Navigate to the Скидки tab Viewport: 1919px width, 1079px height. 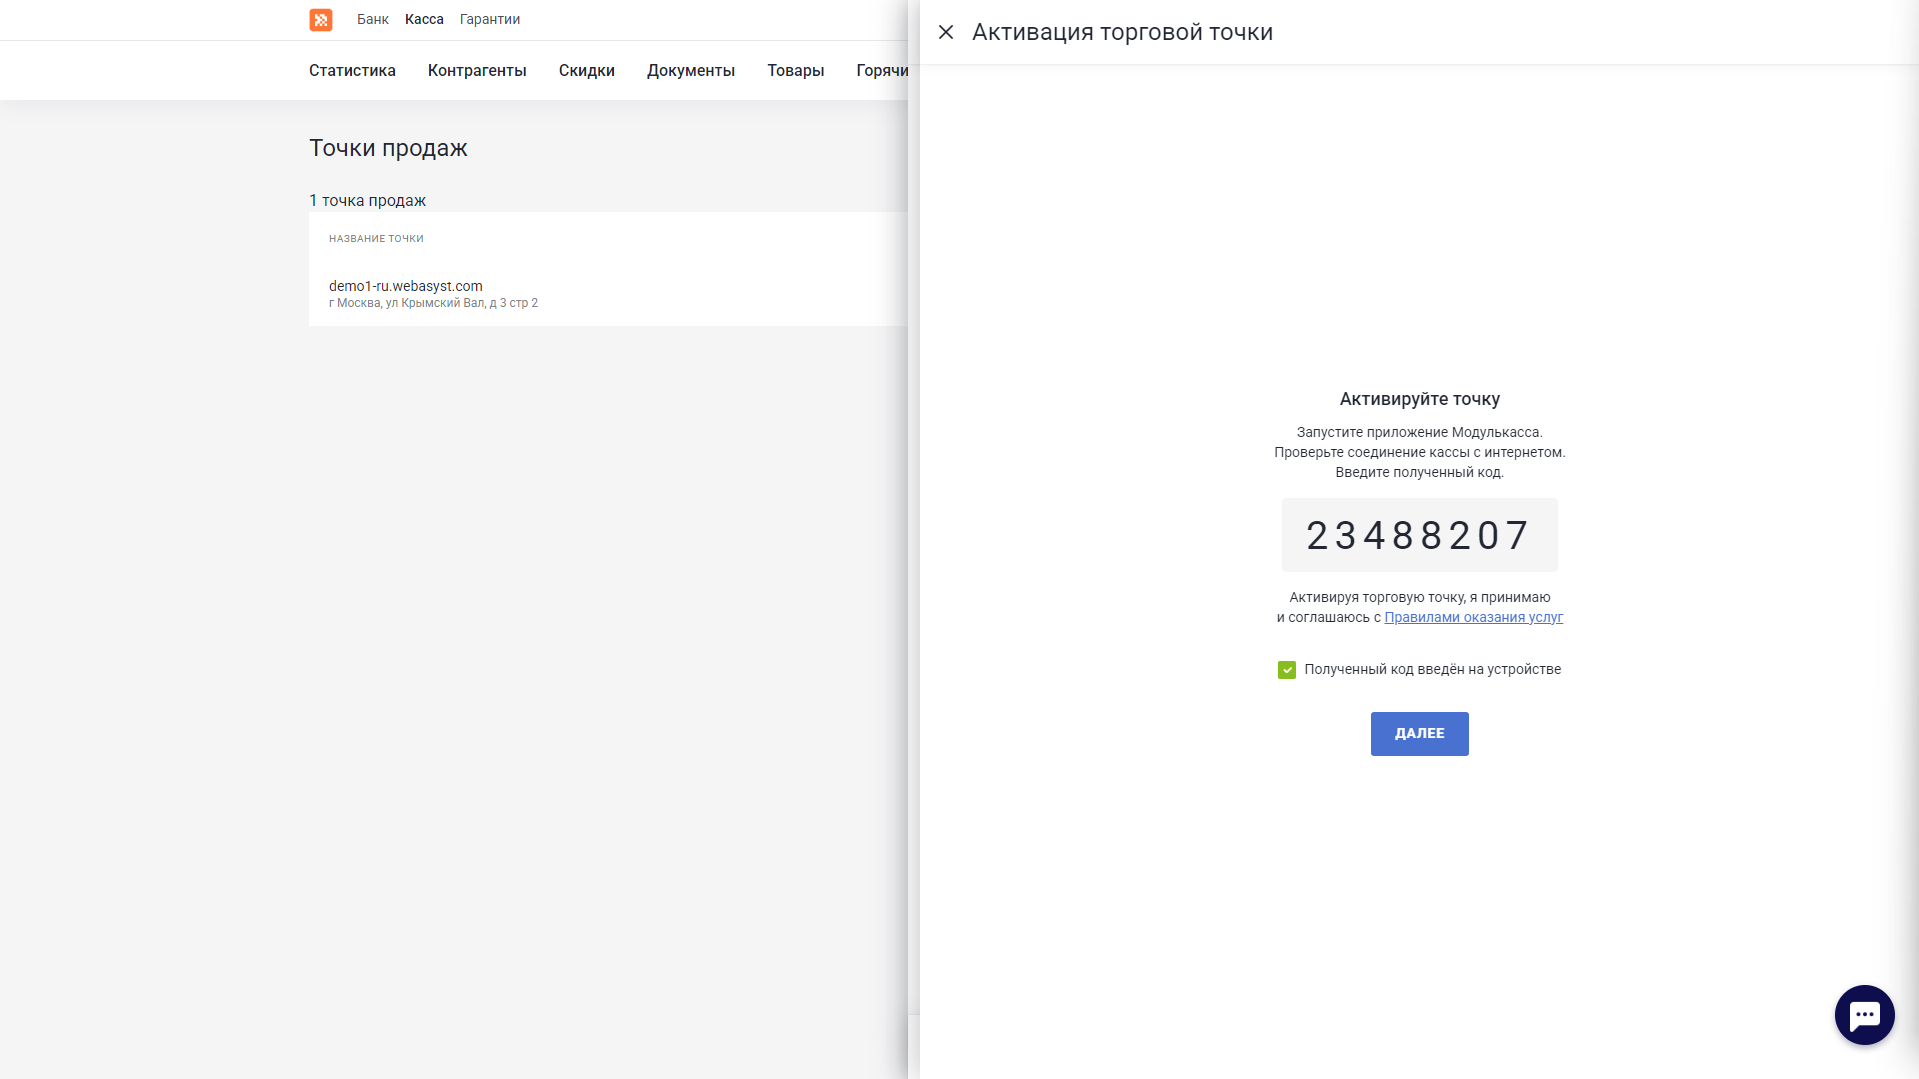coord(586,71)
